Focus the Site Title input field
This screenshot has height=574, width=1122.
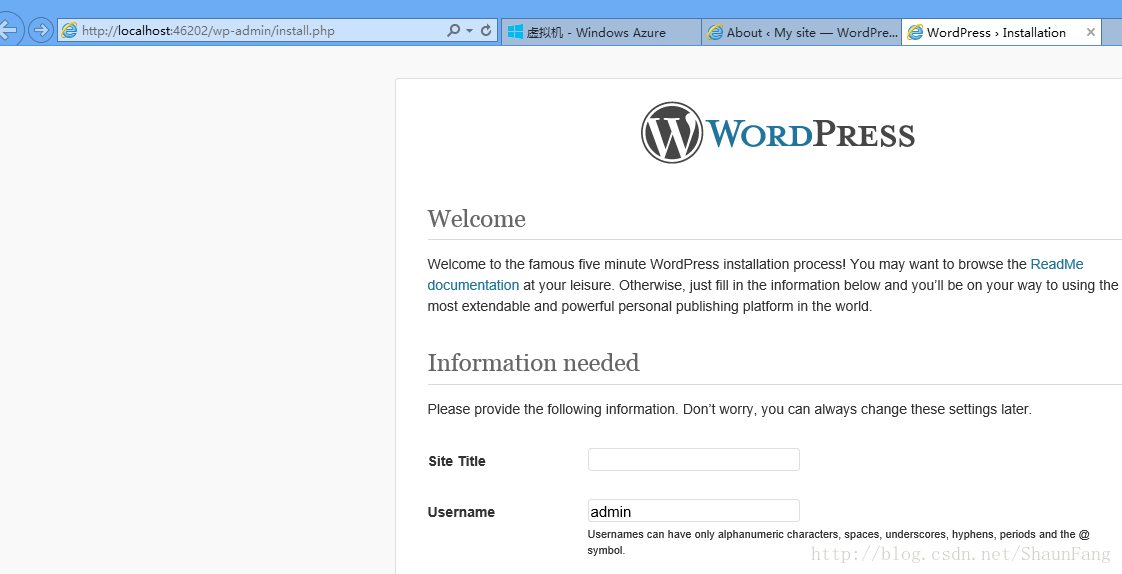click(x=693, y=459)
